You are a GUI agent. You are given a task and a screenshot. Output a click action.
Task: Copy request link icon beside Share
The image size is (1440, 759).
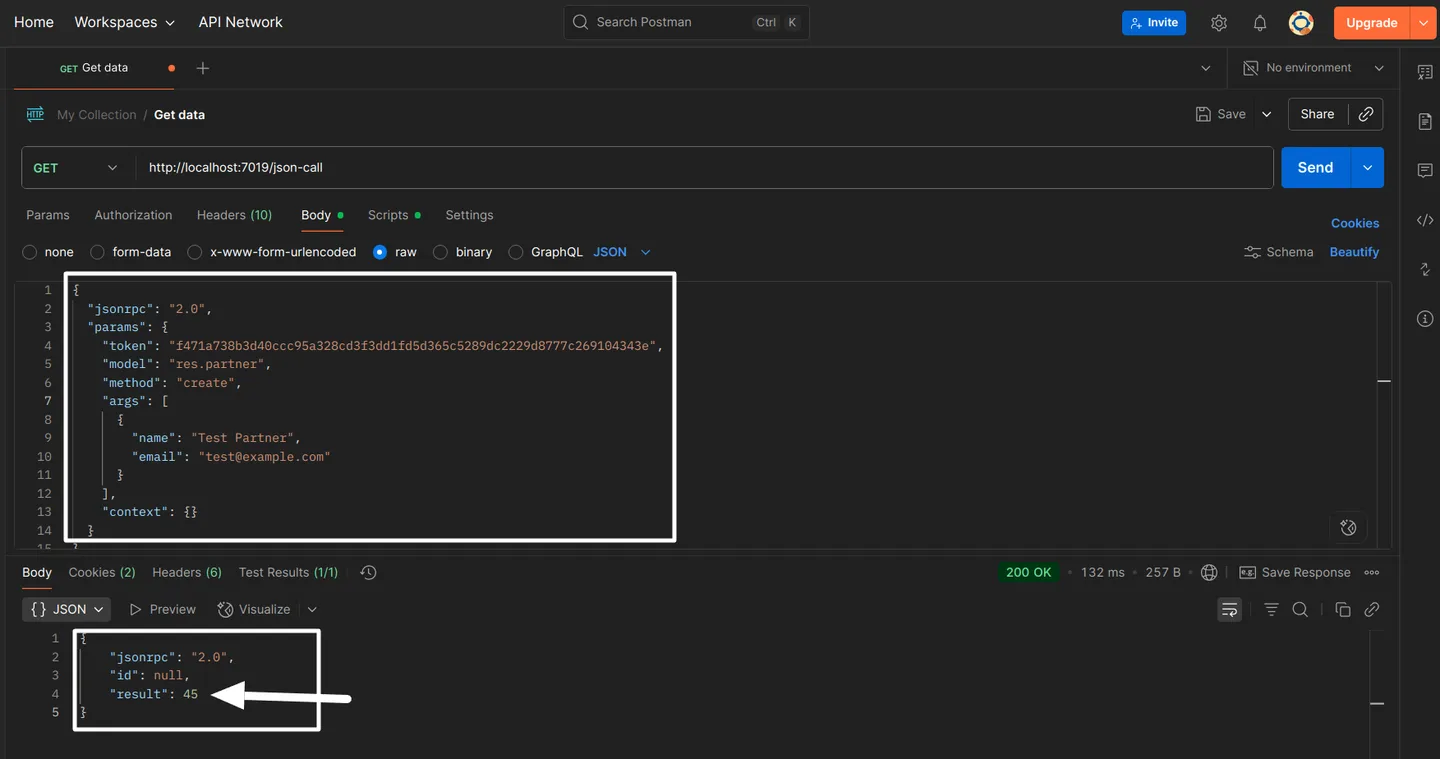1366,114
